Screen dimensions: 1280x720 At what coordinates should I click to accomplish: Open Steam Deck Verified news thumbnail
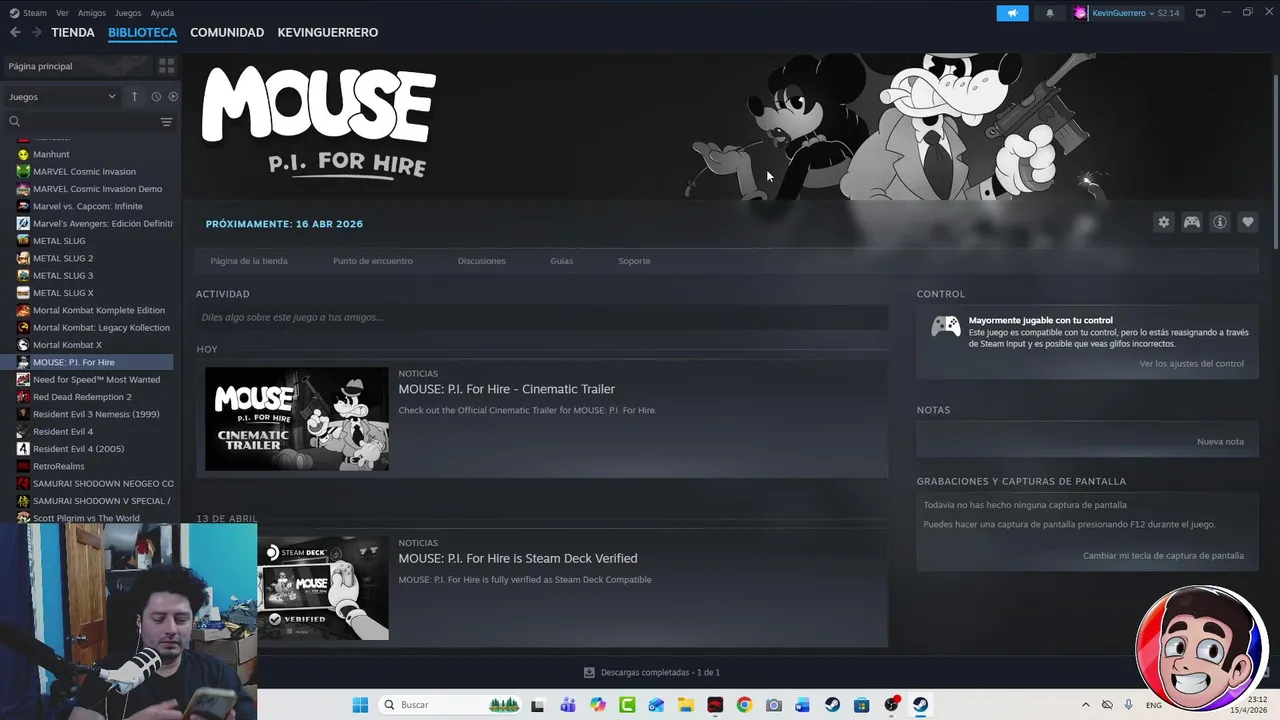point(323,588)
